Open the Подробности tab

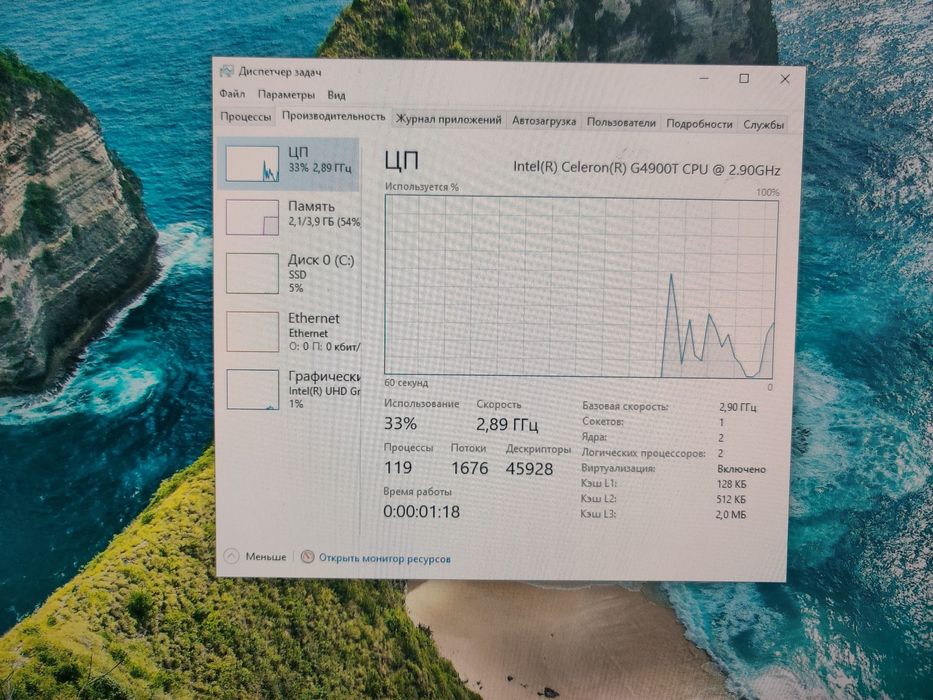pyautogui.click(x=699, y=124)
